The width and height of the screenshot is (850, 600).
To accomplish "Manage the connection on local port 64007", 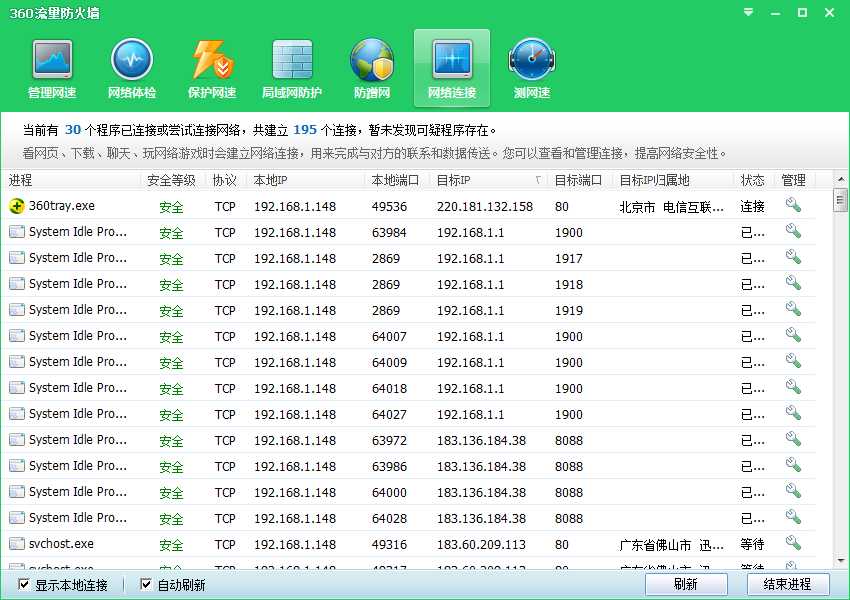I will point(793,335).
